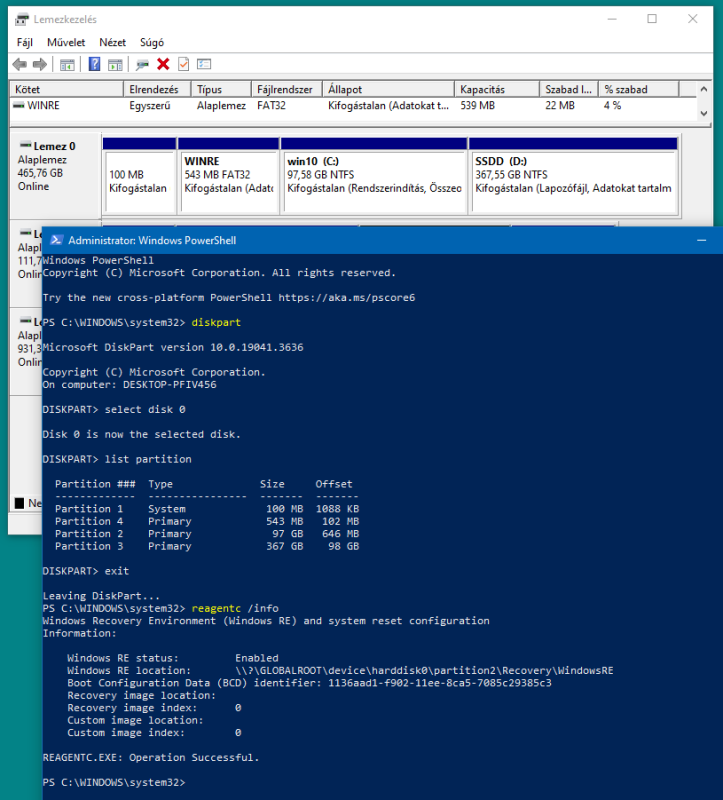This screenshot has height=800, width=723.
Task: Click the % szabad column header
Action: [x=639, y=89]
